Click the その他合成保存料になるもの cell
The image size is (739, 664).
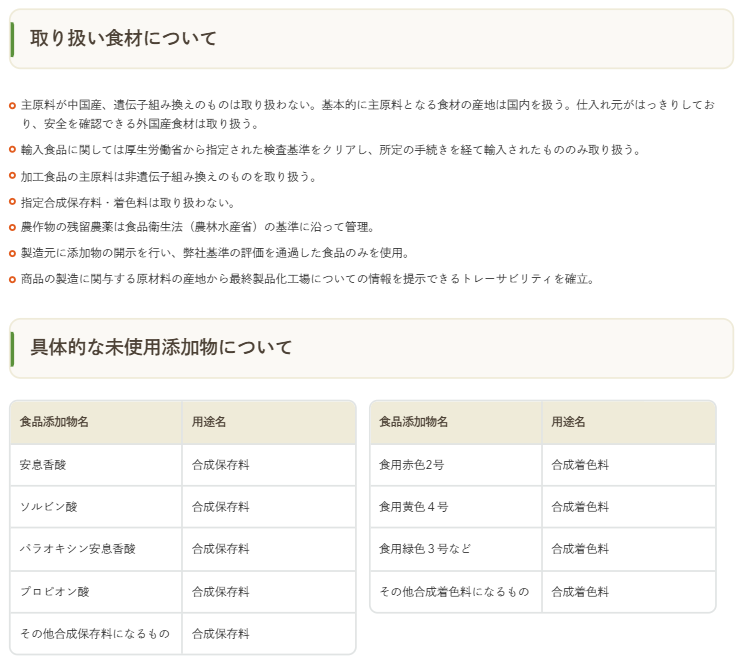click(95, 633)
